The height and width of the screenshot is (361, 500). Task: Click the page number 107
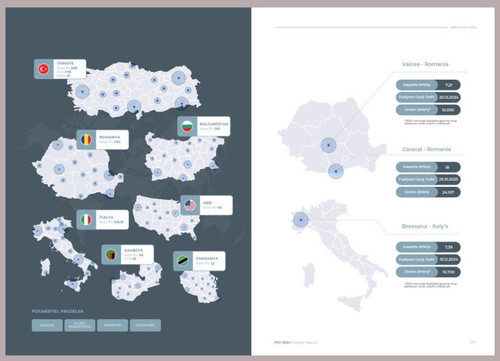point(473,342)
